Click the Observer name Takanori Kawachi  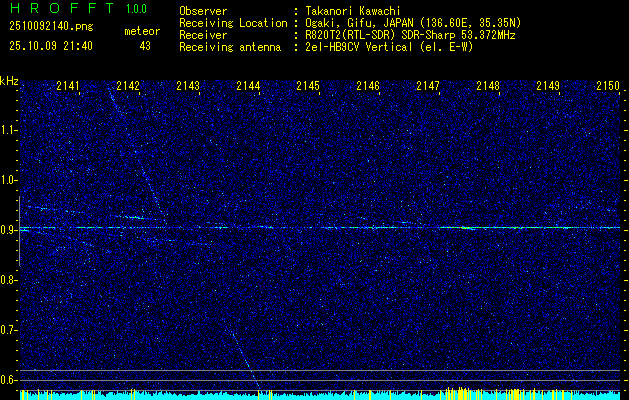click(x=353, y=11)
